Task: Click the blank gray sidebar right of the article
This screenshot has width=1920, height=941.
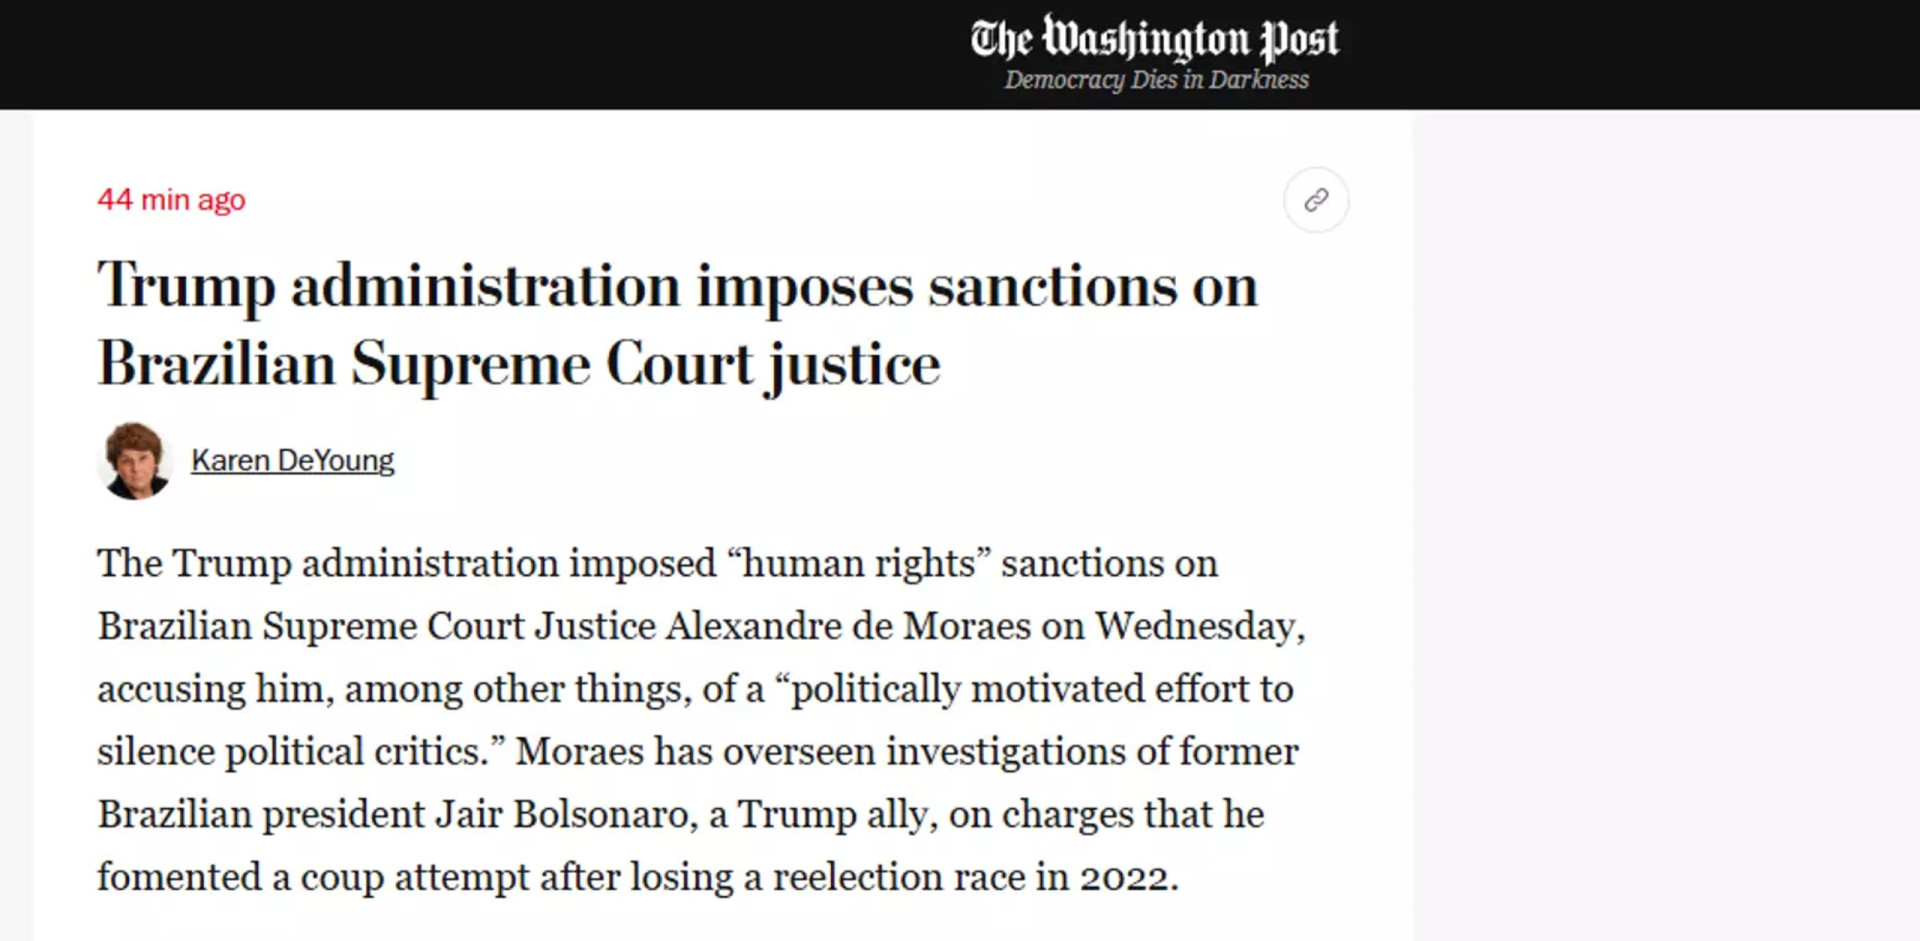Action: 1666,525
